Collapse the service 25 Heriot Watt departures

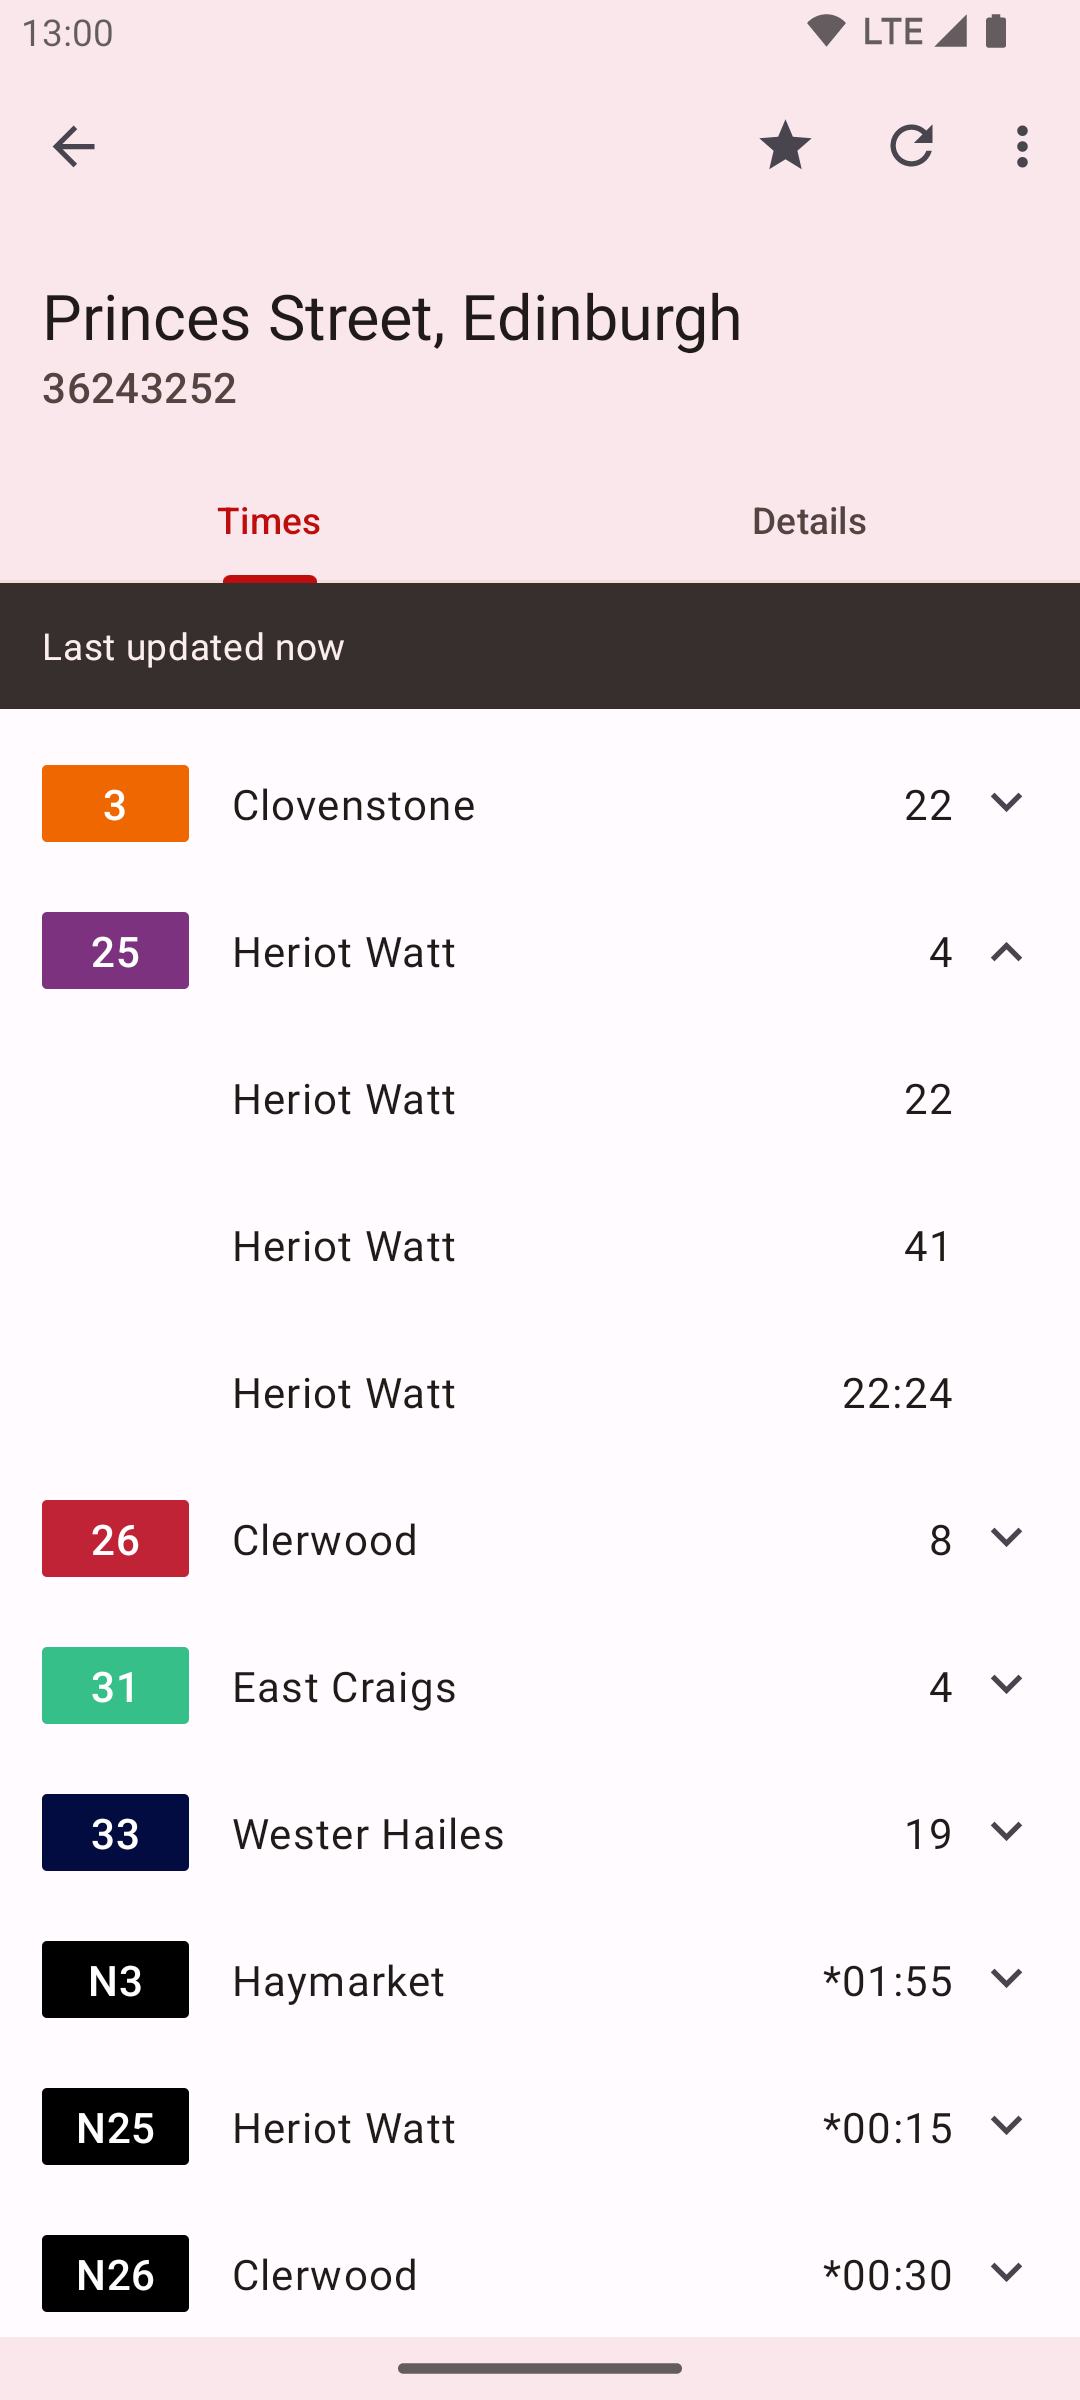point(1006,951)
